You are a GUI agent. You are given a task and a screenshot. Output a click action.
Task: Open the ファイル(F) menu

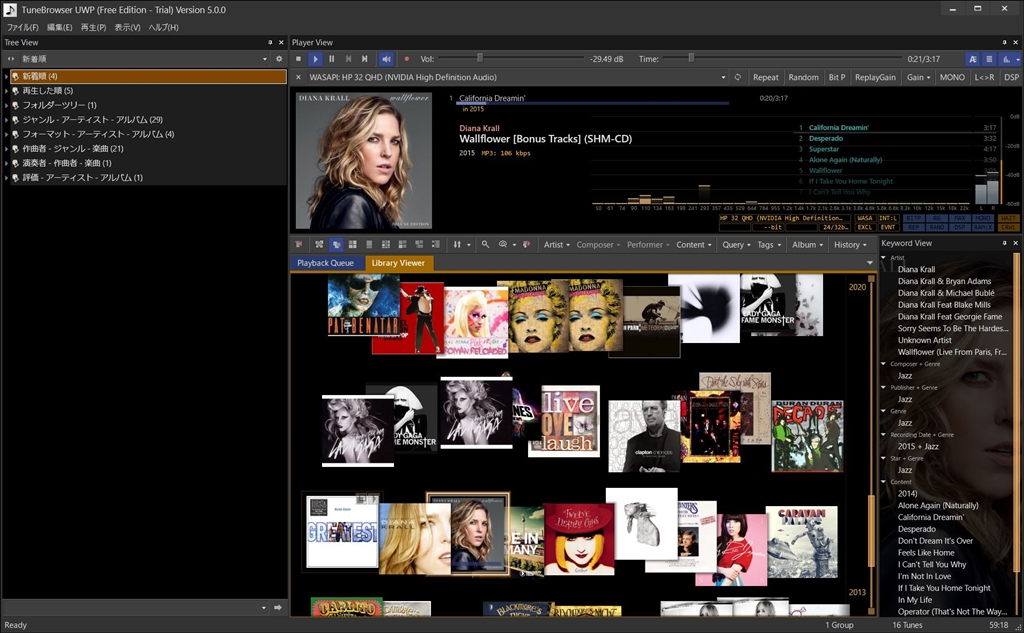[x=22, y=27]
